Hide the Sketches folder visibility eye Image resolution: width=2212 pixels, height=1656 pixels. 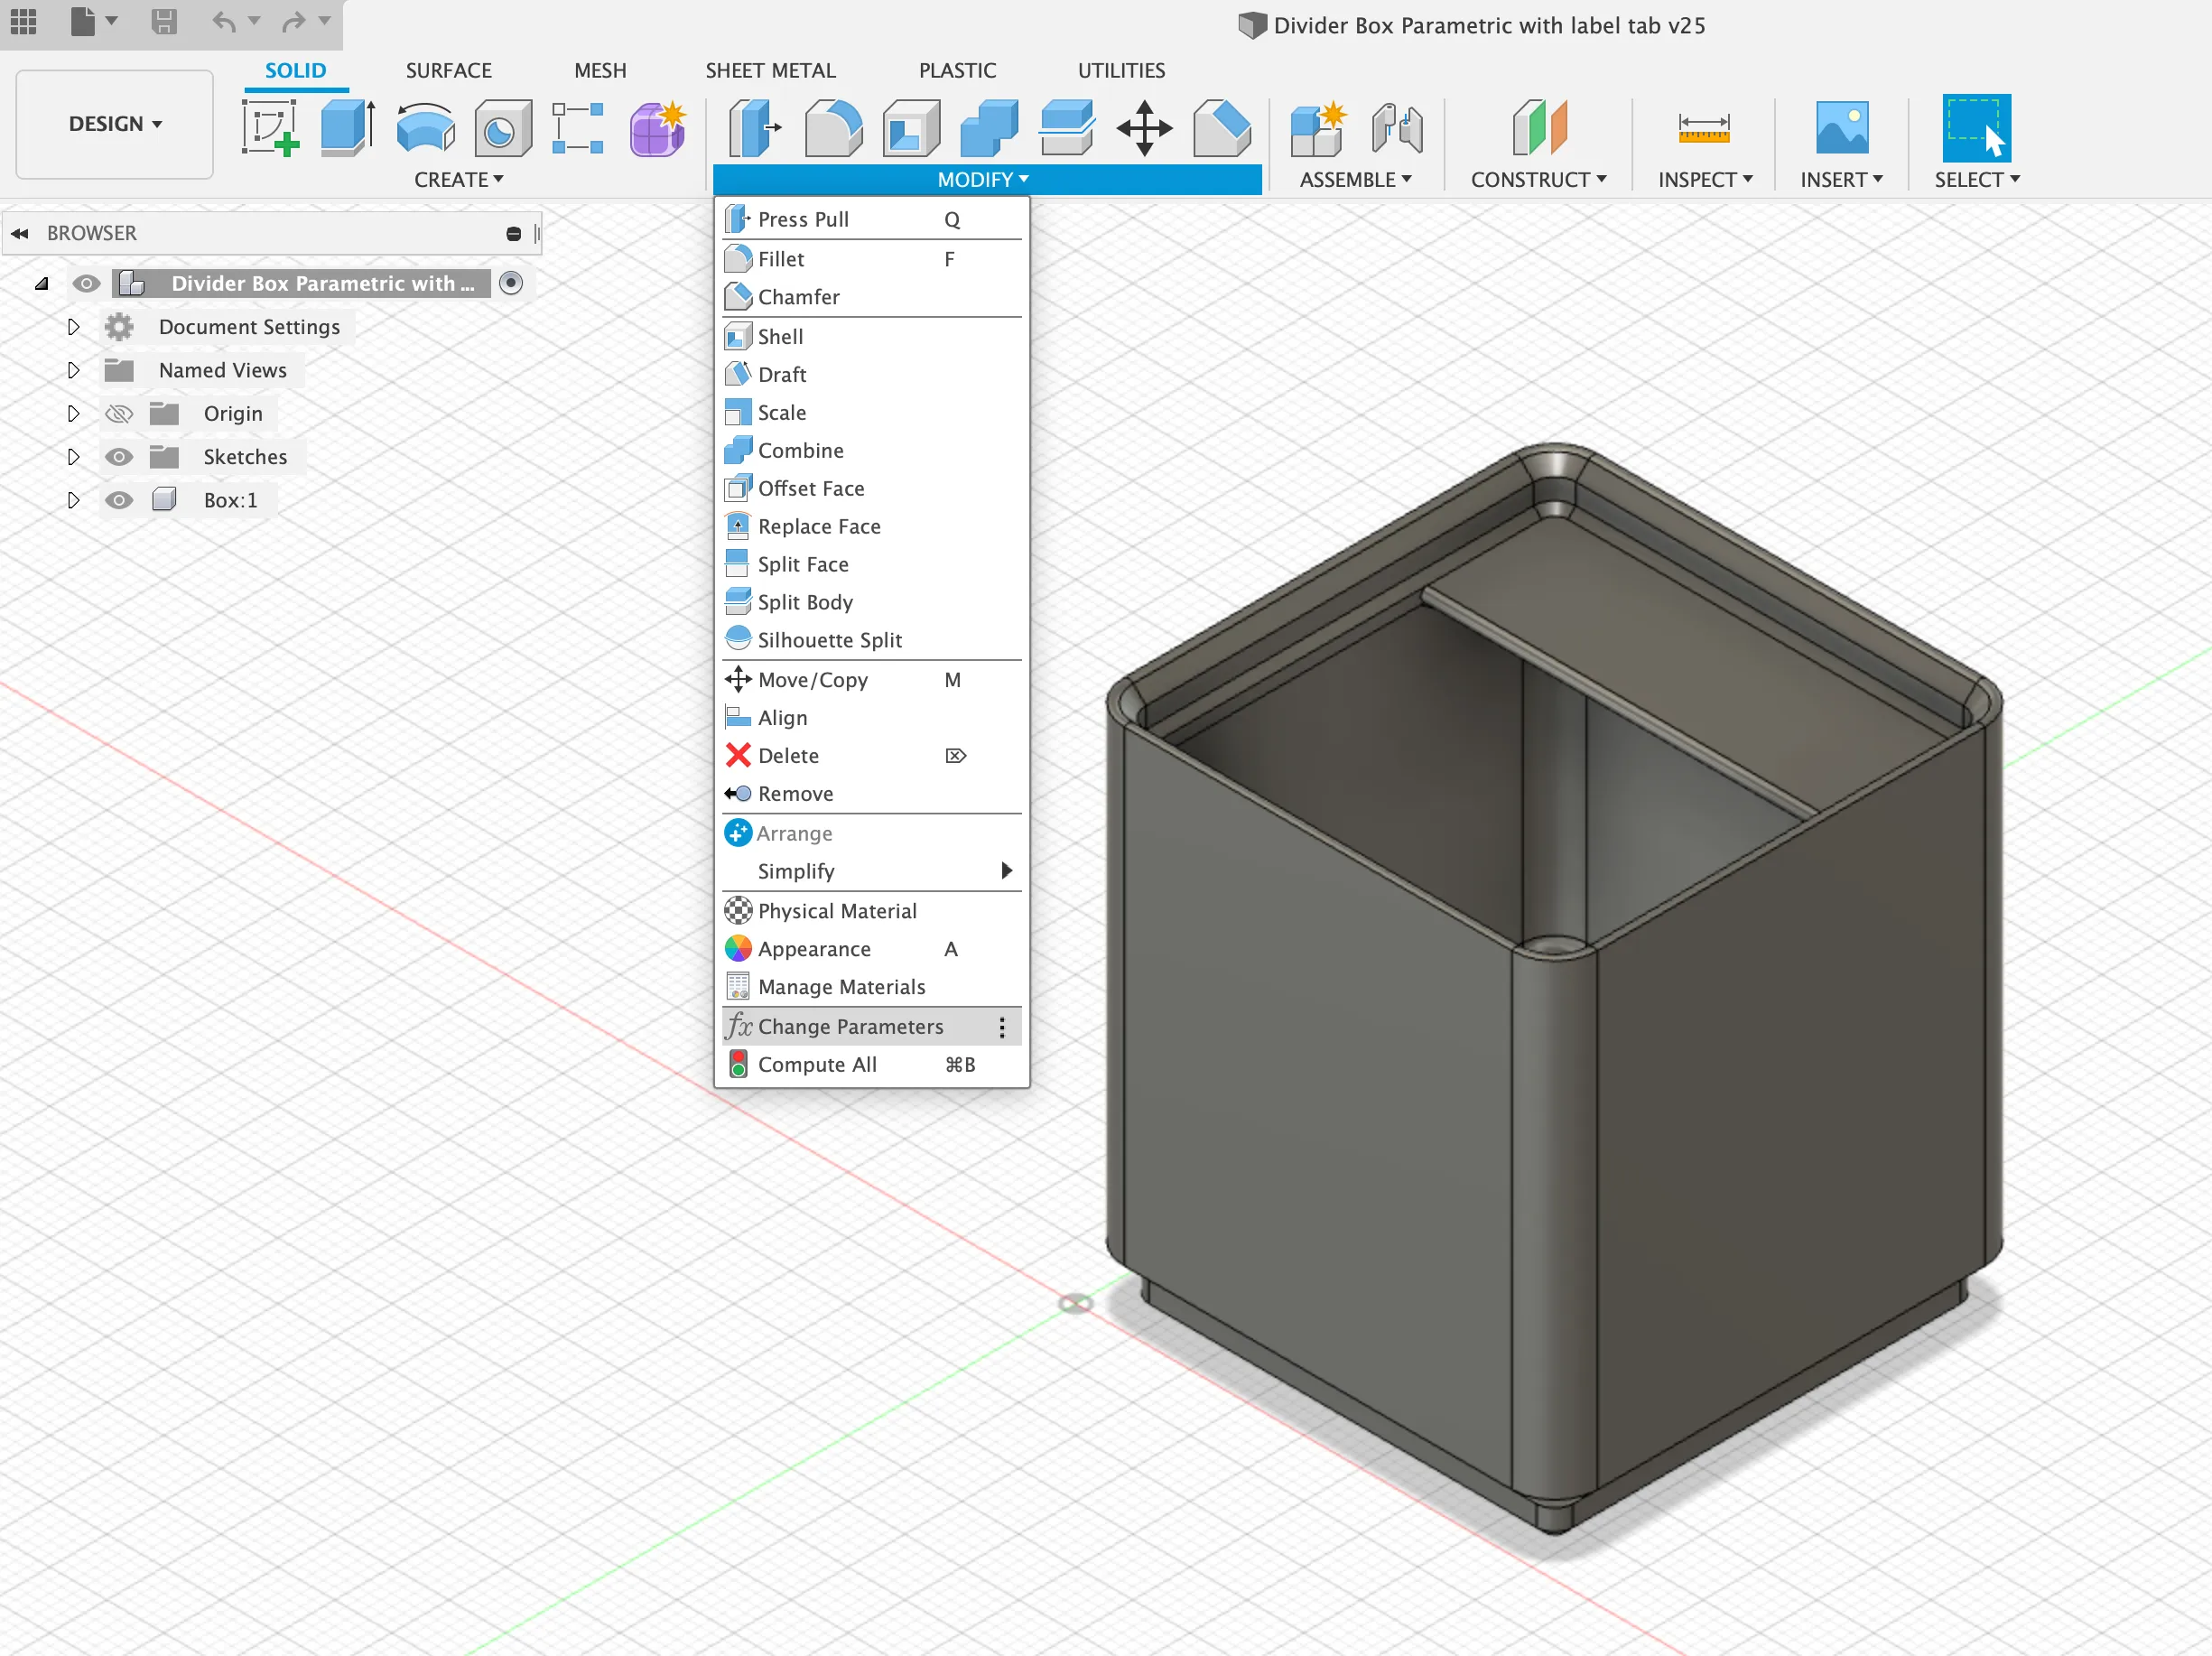[x=119, y=457]
